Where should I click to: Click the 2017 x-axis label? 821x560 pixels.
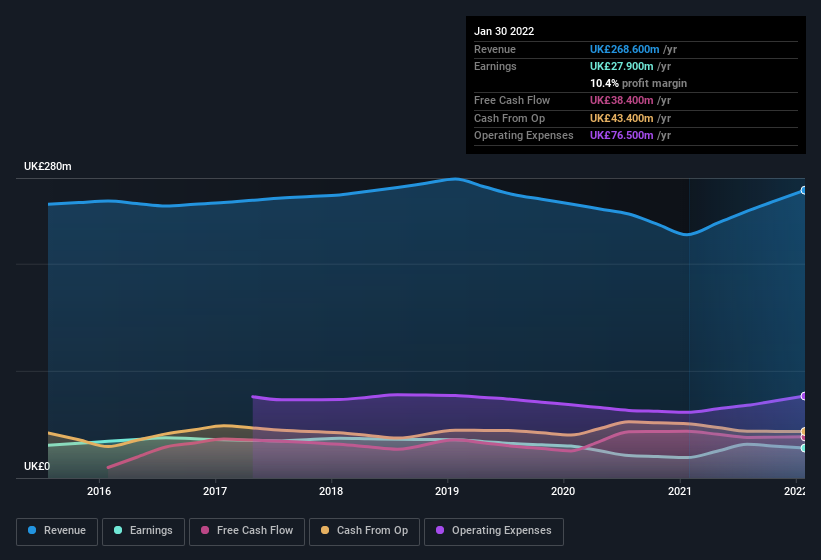[x=215, y=491]
